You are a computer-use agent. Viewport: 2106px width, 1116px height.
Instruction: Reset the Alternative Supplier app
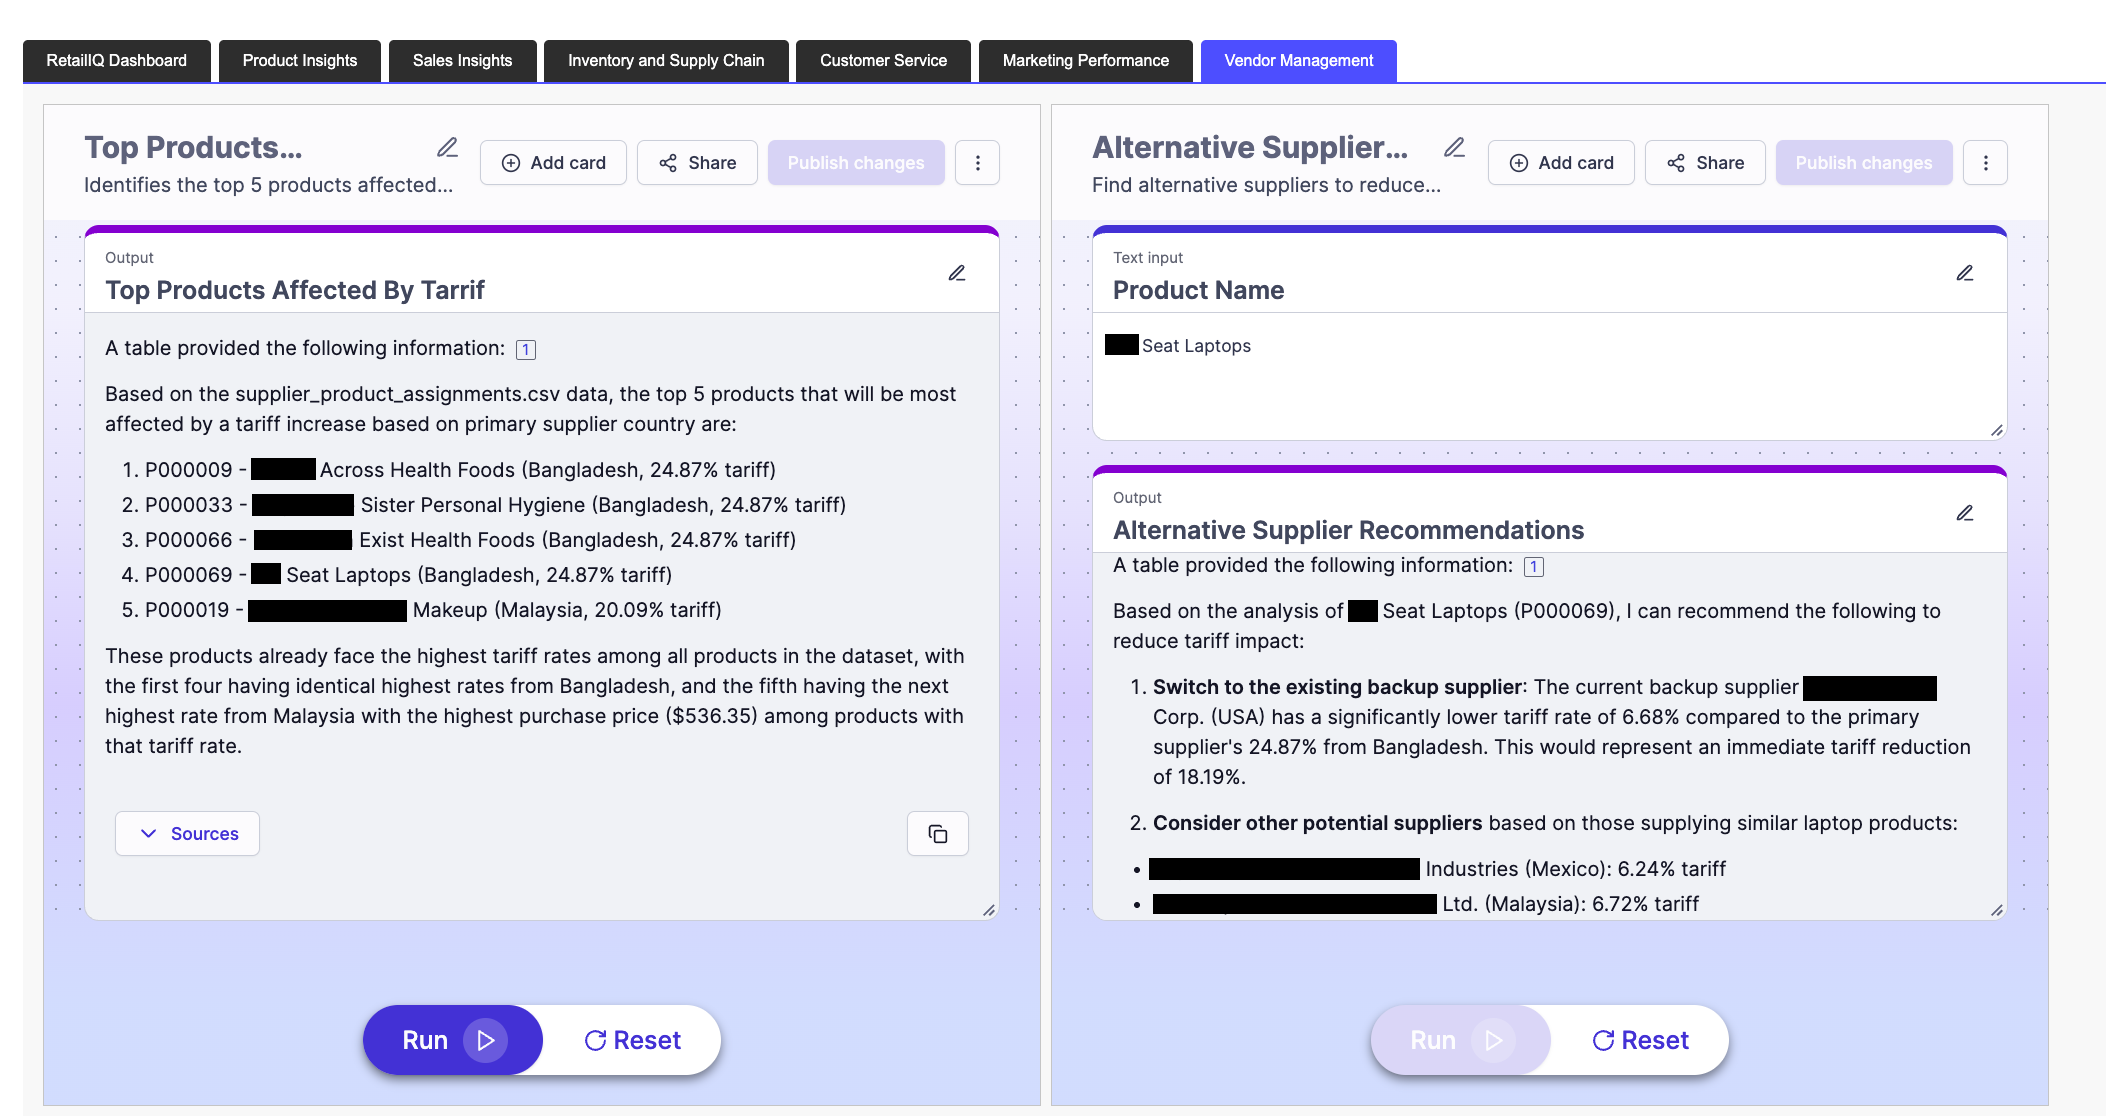click(x=1640, y=1040)
